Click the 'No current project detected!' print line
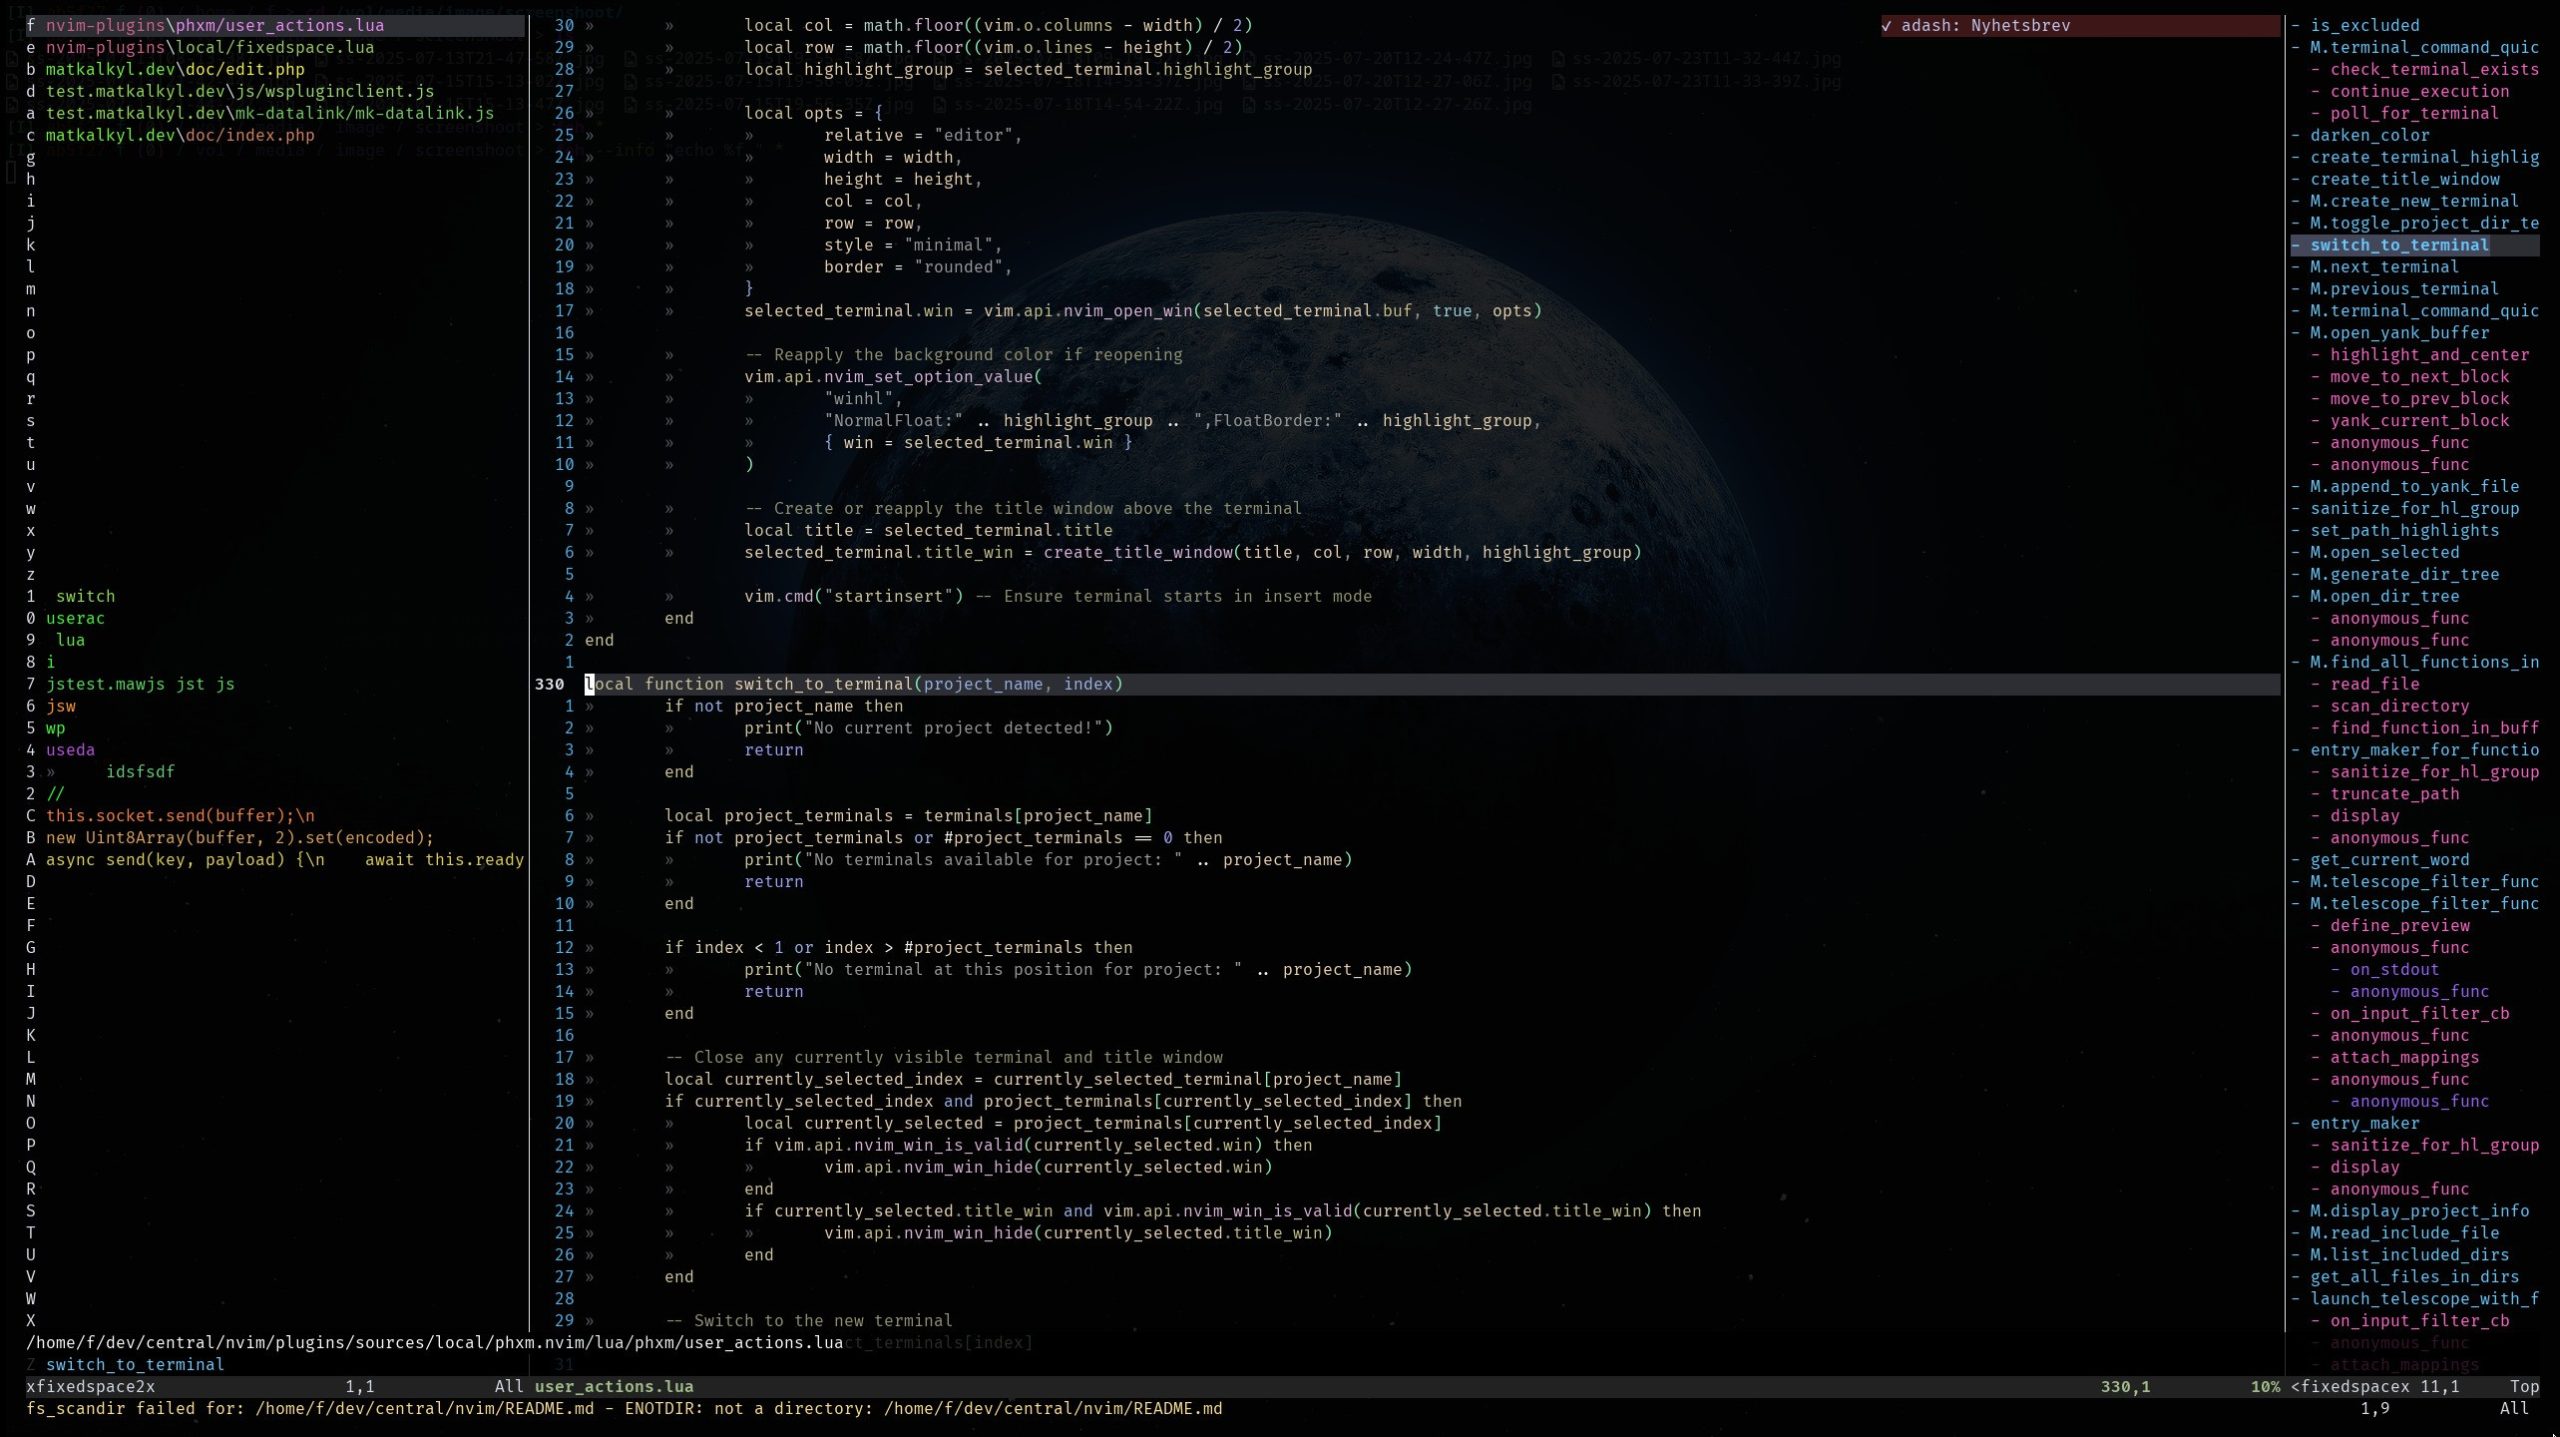Image resolution: width=2560 pixels, height=1437 pixels. (x=928, y=729)
